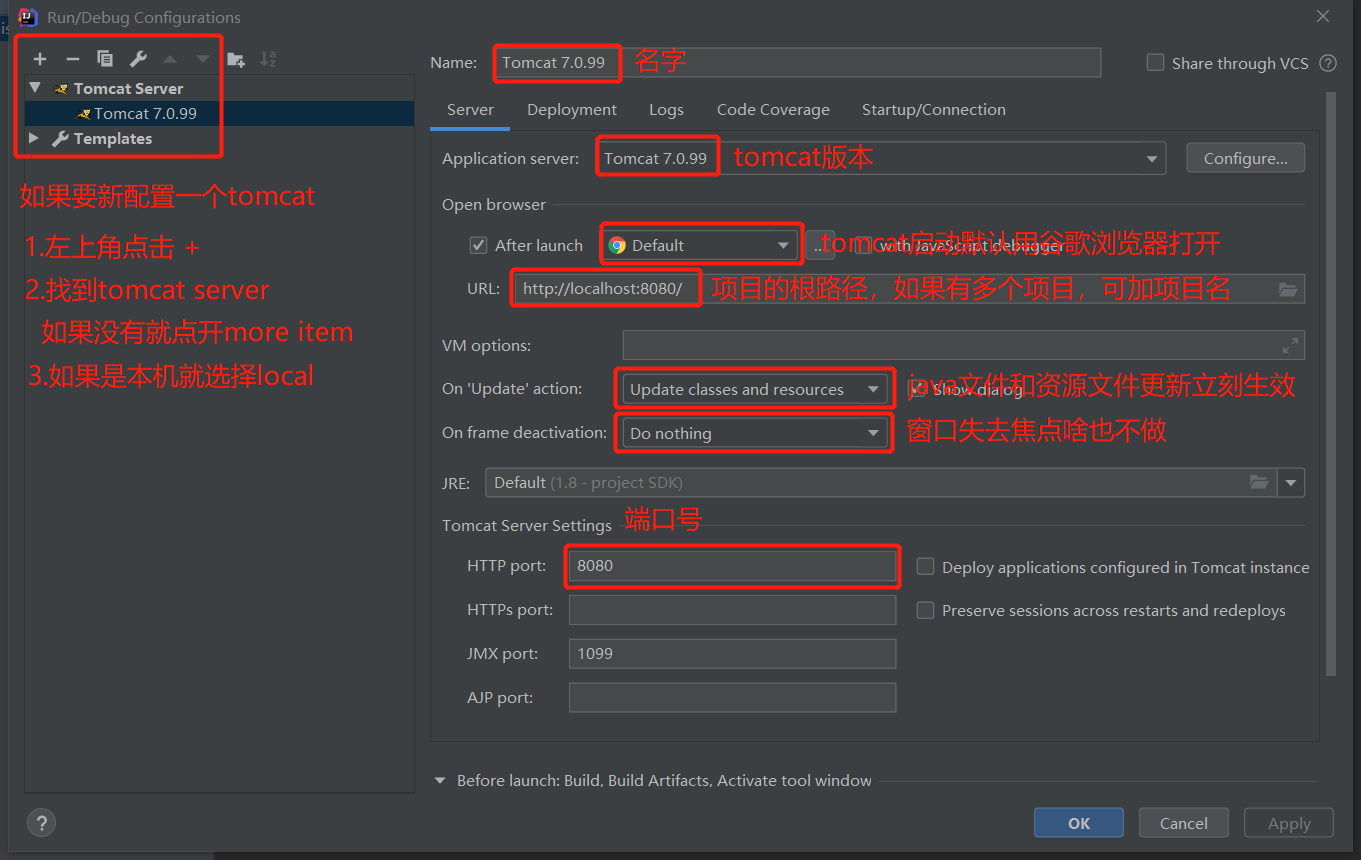Expand the Templates tree node

pos(34,138)
